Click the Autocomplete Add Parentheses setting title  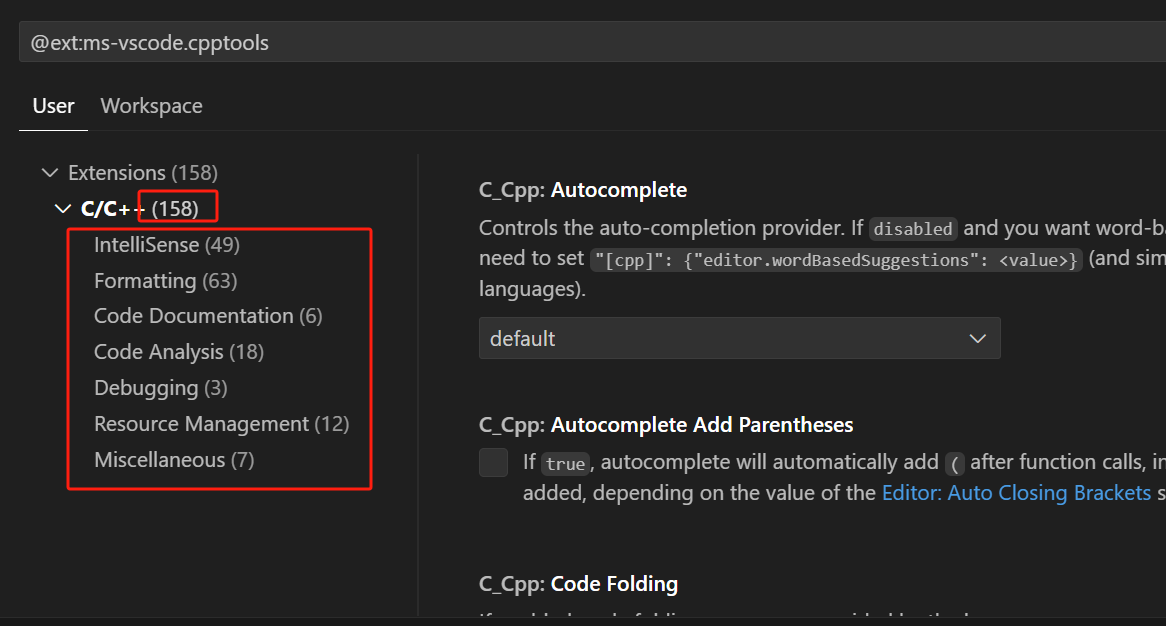tap(666, 425)
